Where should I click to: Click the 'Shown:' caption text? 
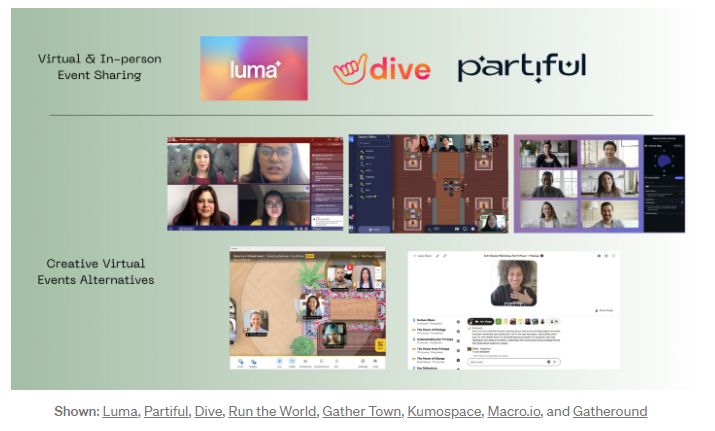point(77,411)
